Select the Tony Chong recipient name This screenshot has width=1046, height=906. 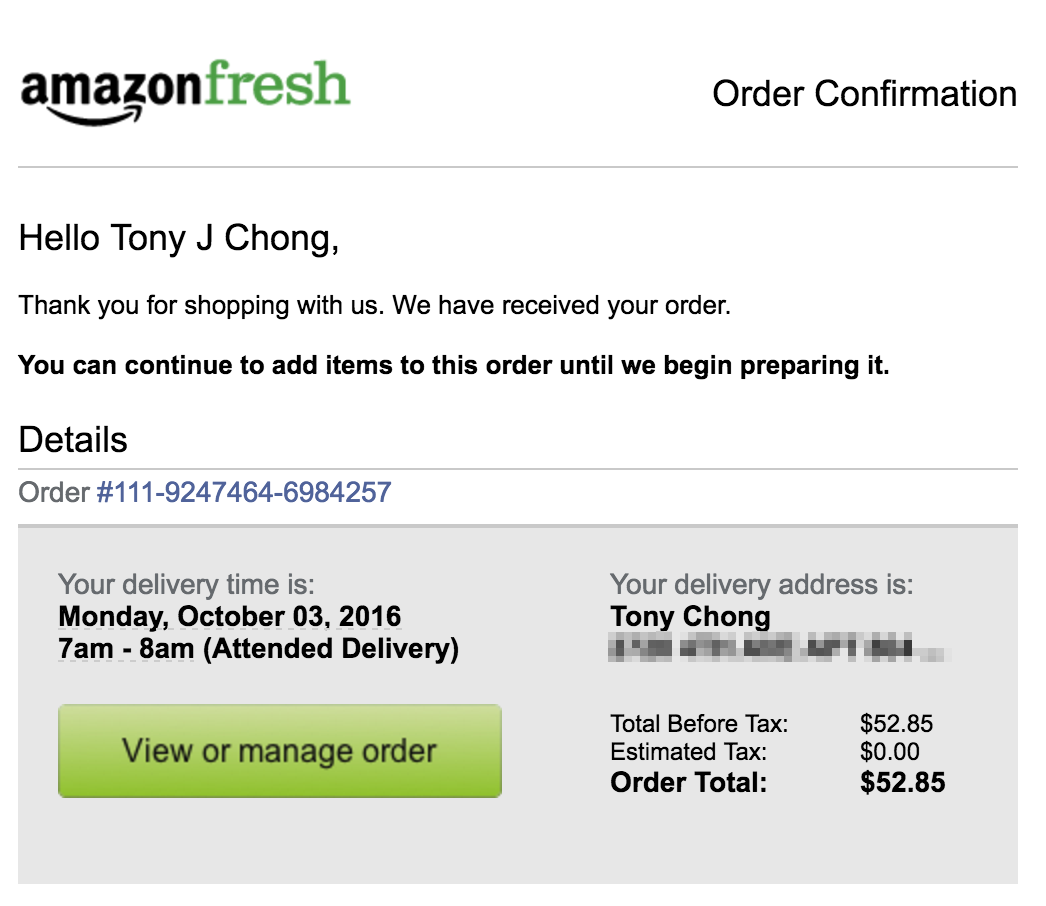(690, 616)
